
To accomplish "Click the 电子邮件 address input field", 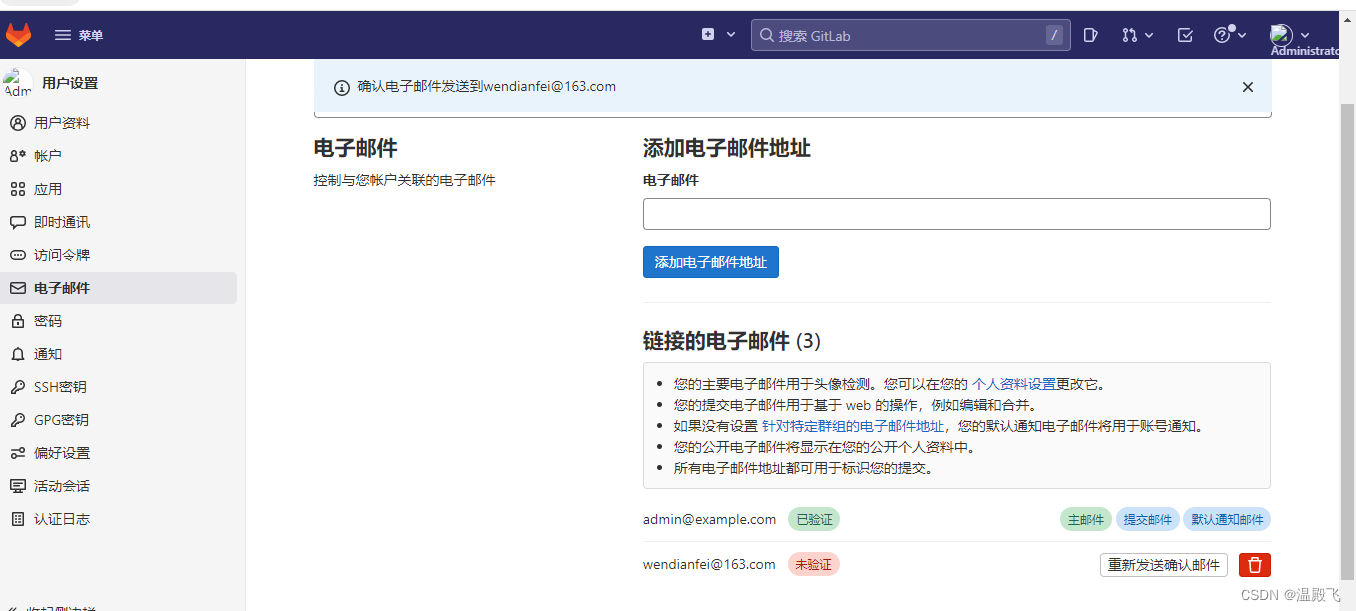I will 956,214.
